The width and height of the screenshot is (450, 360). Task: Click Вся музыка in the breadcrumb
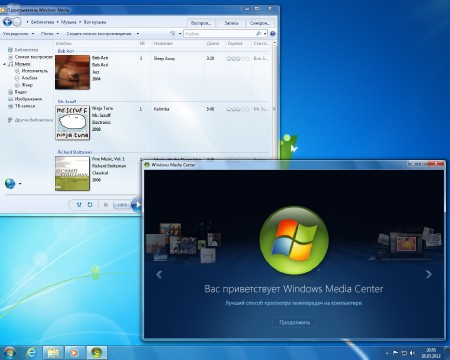95,22
